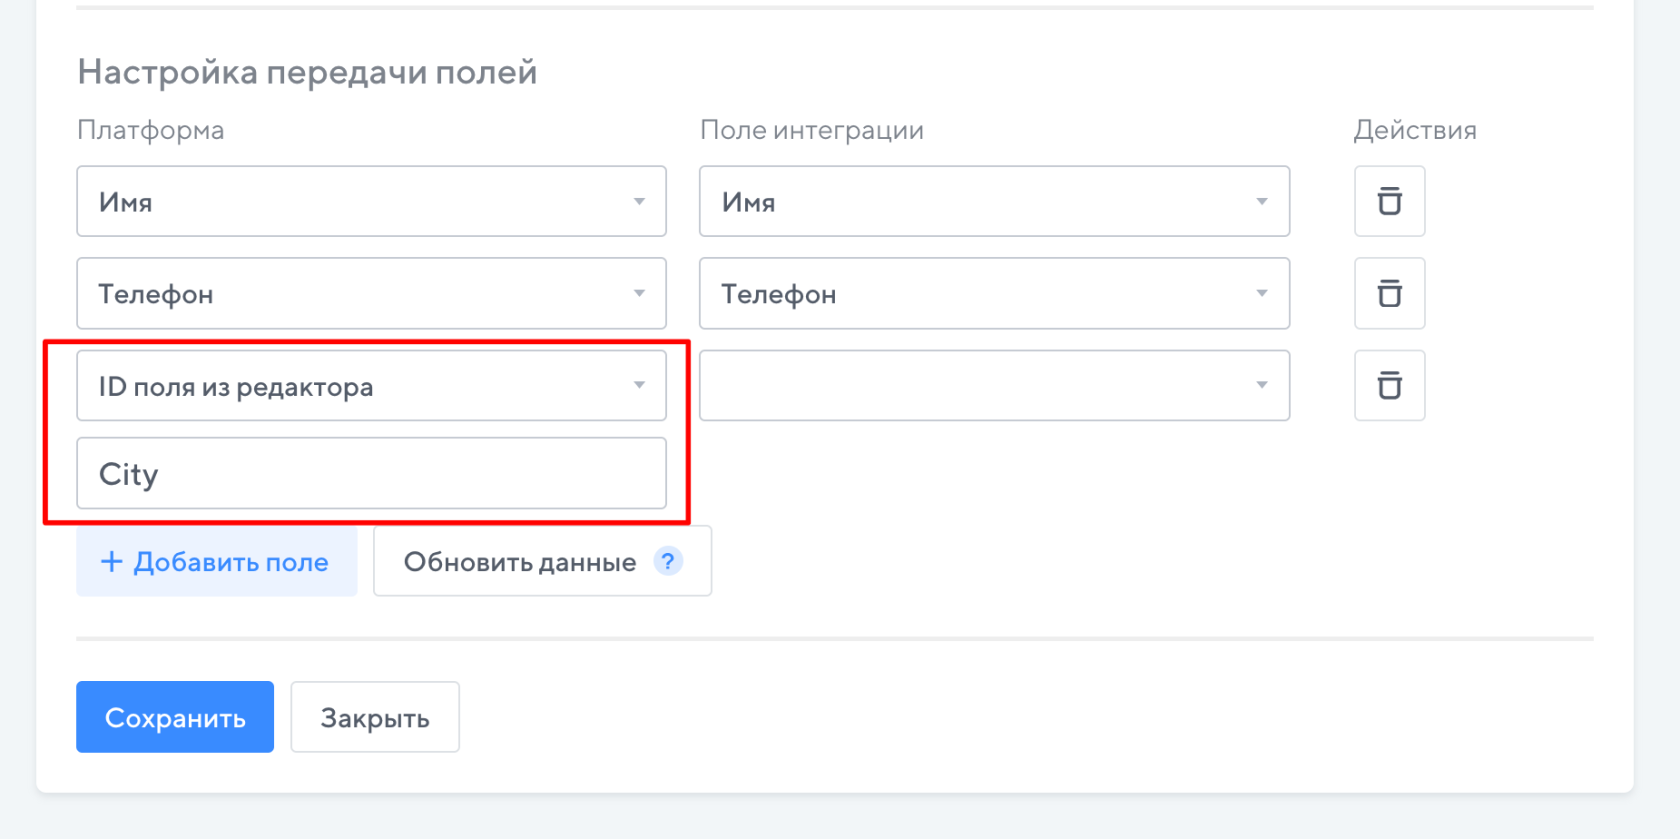The image size is (1680, 839).
Task: Click the plus icon in Добавить поле
Action: 112,562
